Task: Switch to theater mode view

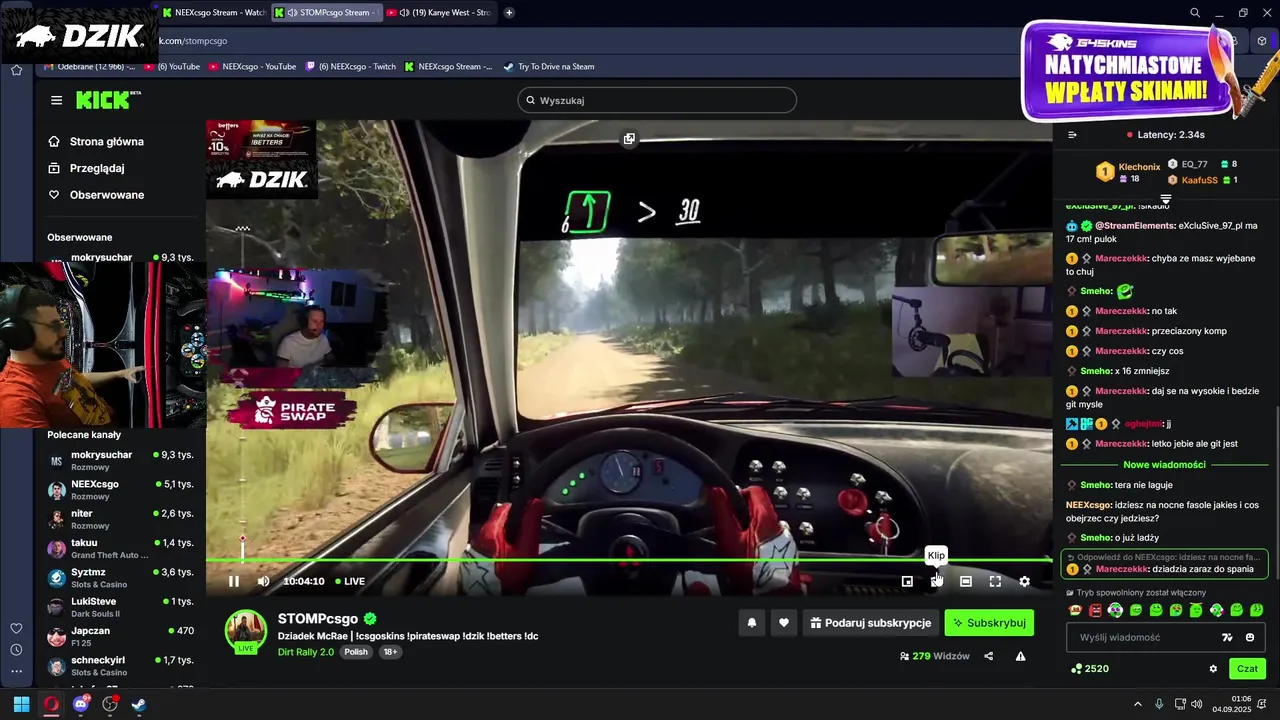Action: (966, 581)
